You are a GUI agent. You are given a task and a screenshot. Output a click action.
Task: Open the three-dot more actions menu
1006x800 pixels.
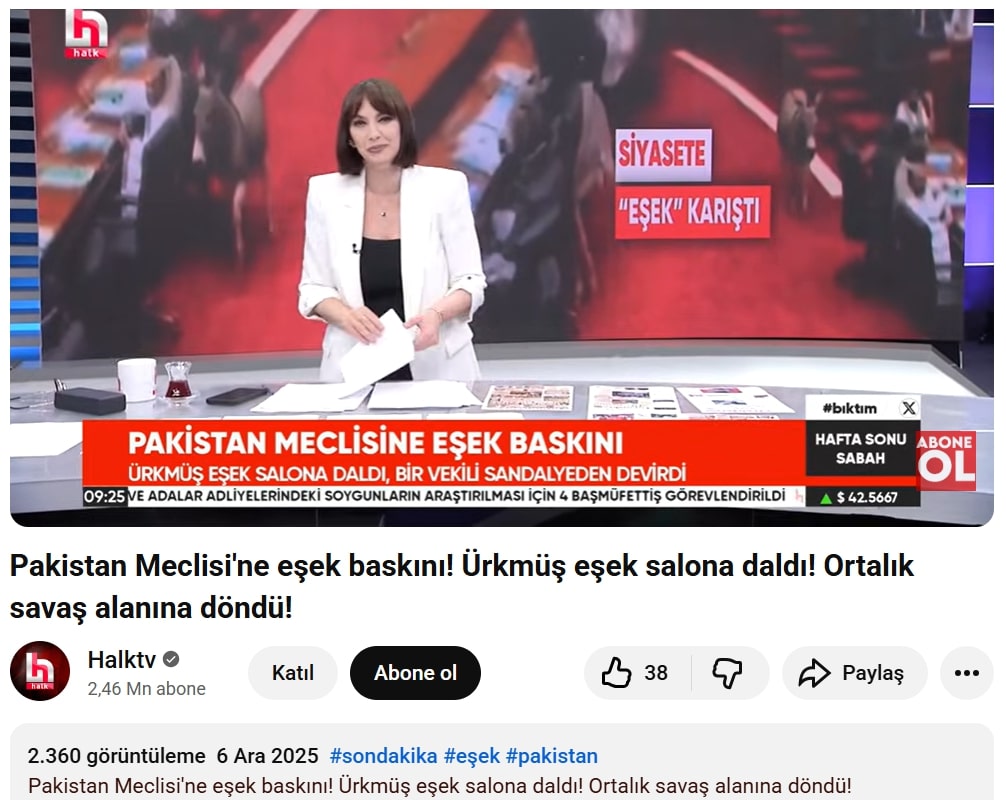point(966,673)
